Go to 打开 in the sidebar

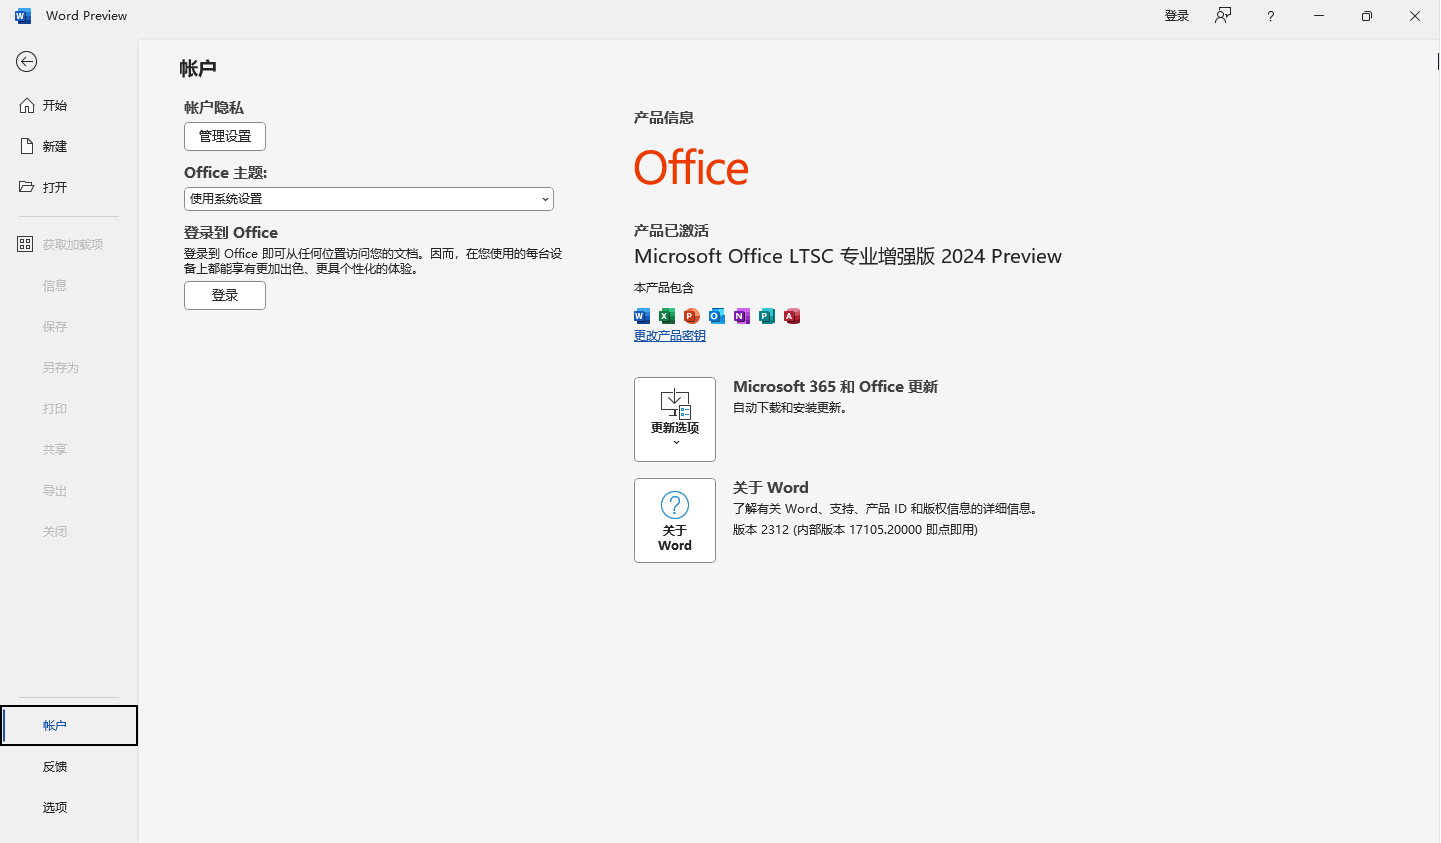coord(55,187)
